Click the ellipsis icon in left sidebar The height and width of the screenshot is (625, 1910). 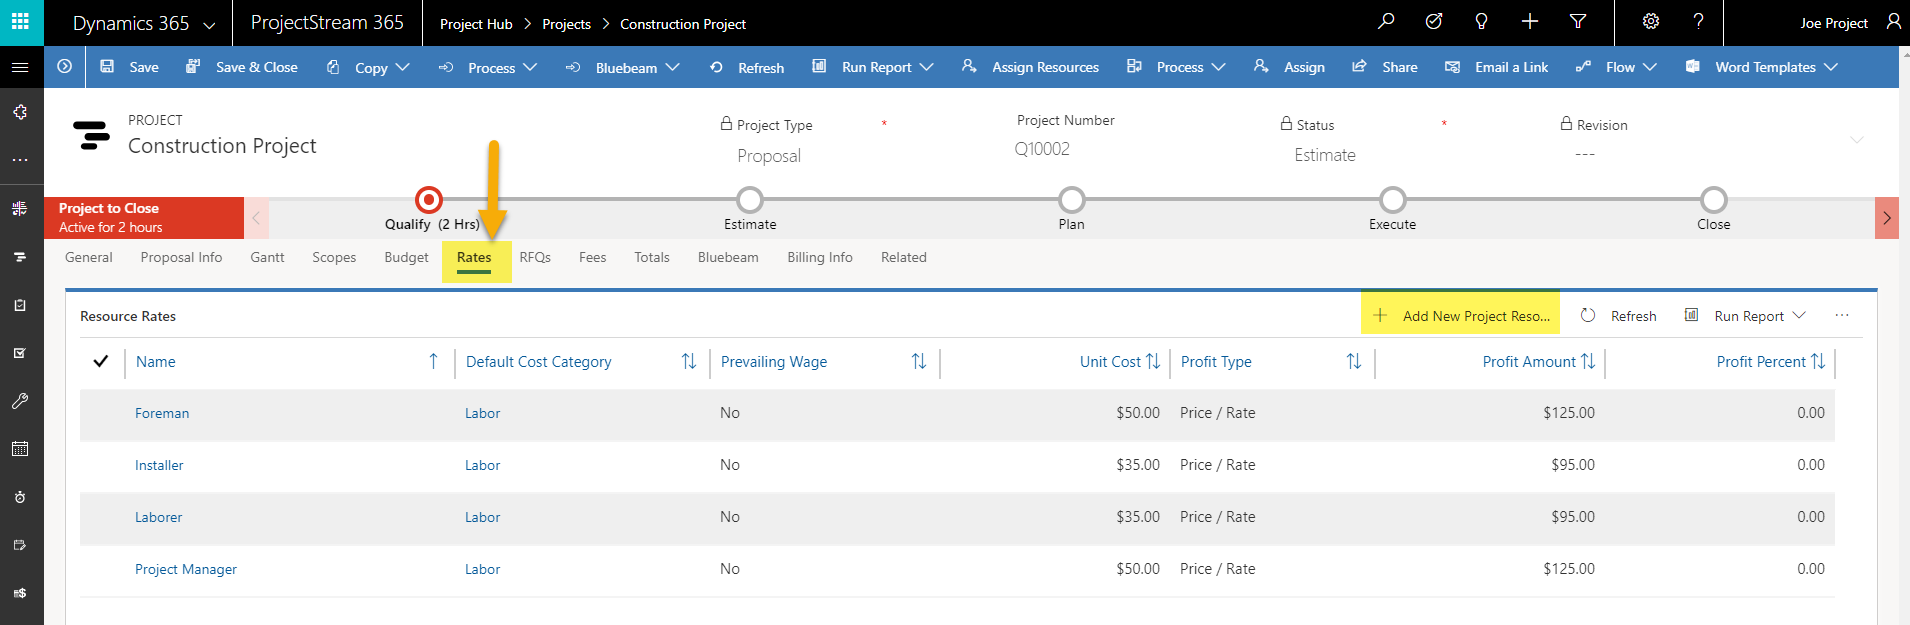click(20, 160)
